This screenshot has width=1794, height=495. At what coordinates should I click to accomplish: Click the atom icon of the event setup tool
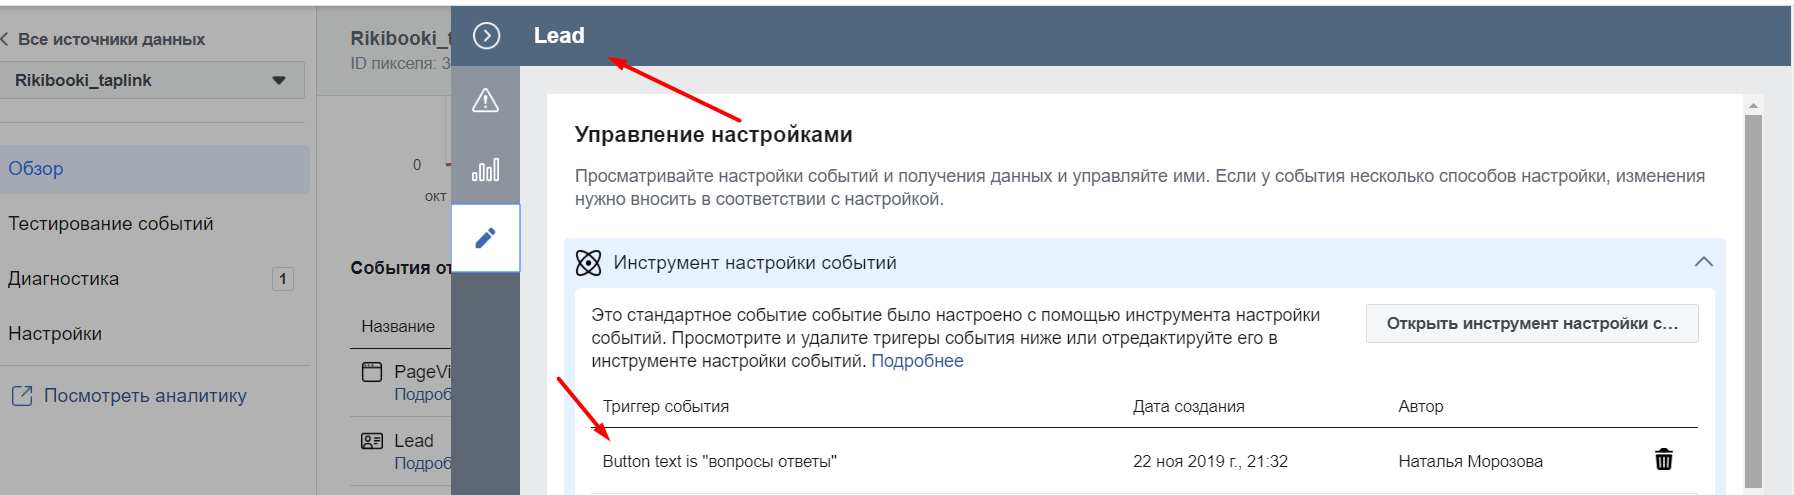point(589,263)
